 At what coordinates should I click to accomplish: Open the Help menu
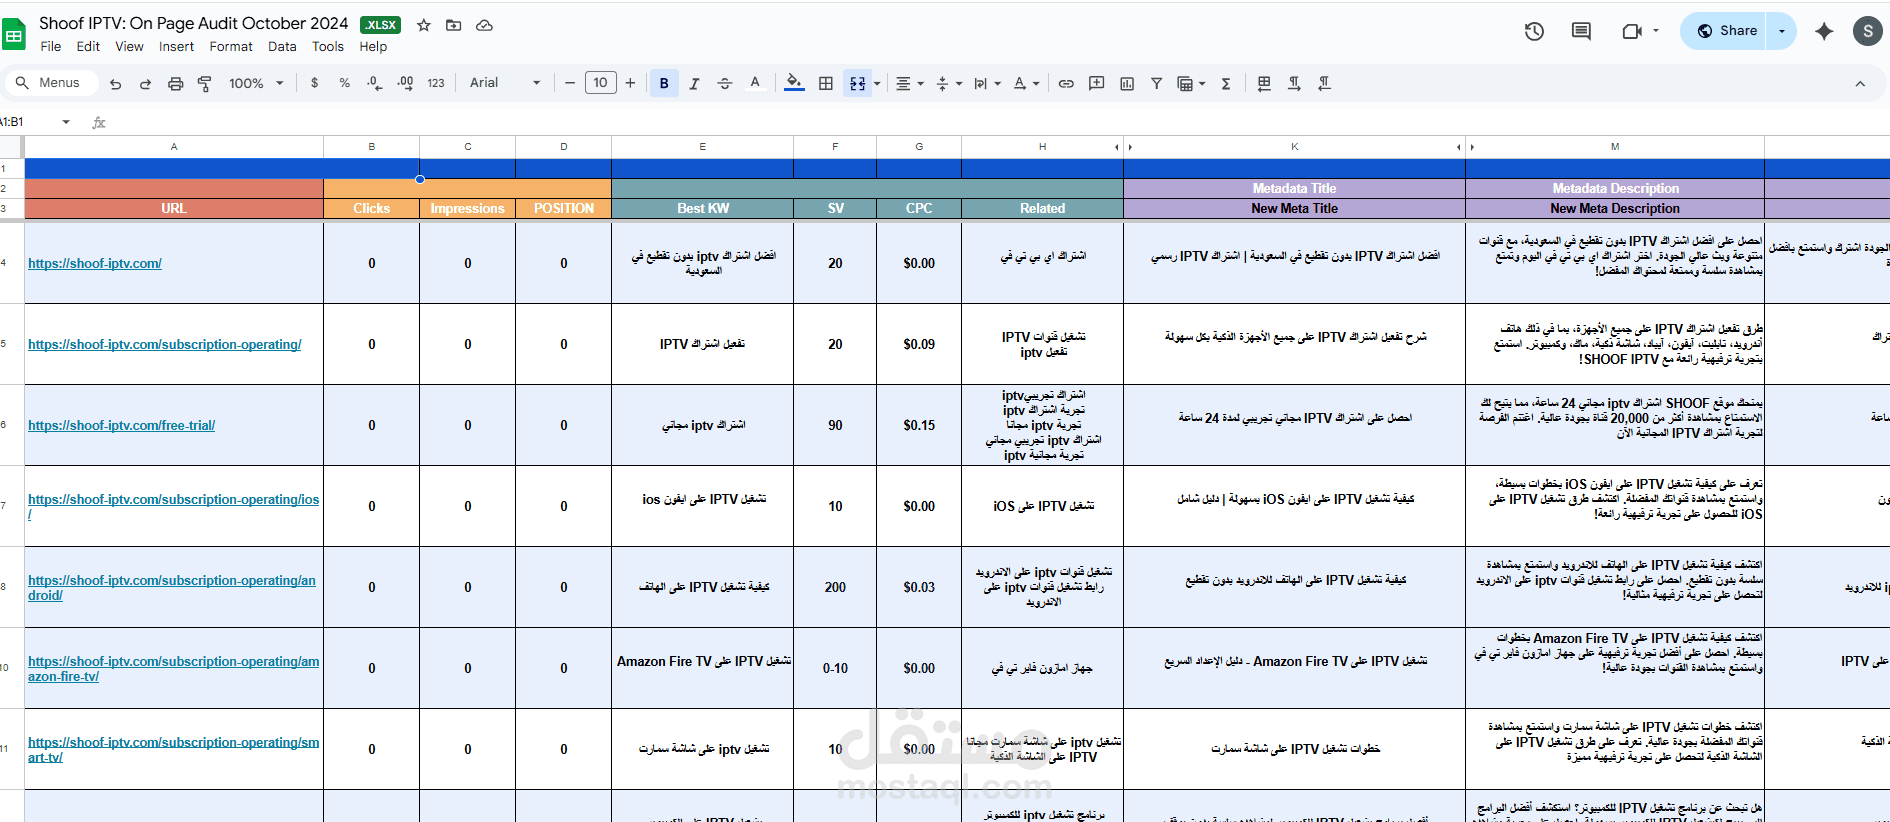[x=373, y=46]
